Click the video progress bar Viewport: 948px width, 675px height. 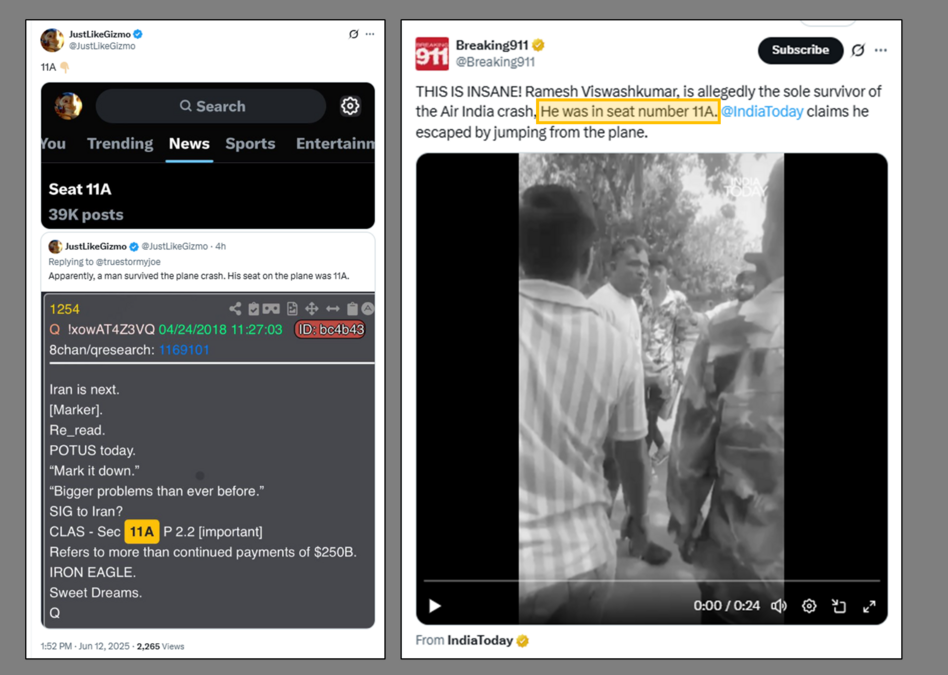click(x=652, y=581)
